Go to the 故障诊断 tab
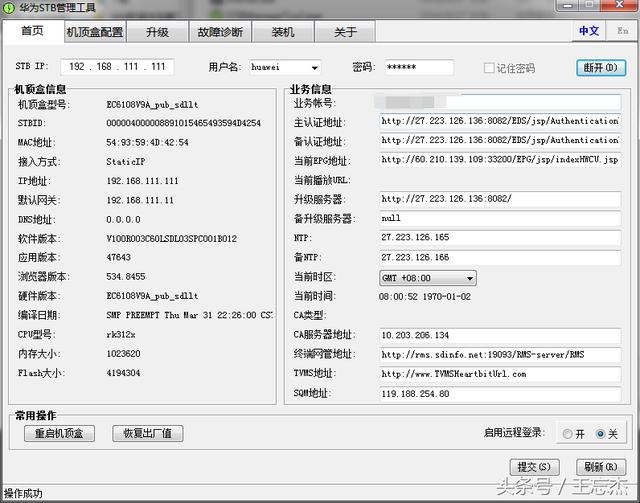640x503 pixels. [x=220, y=32]
